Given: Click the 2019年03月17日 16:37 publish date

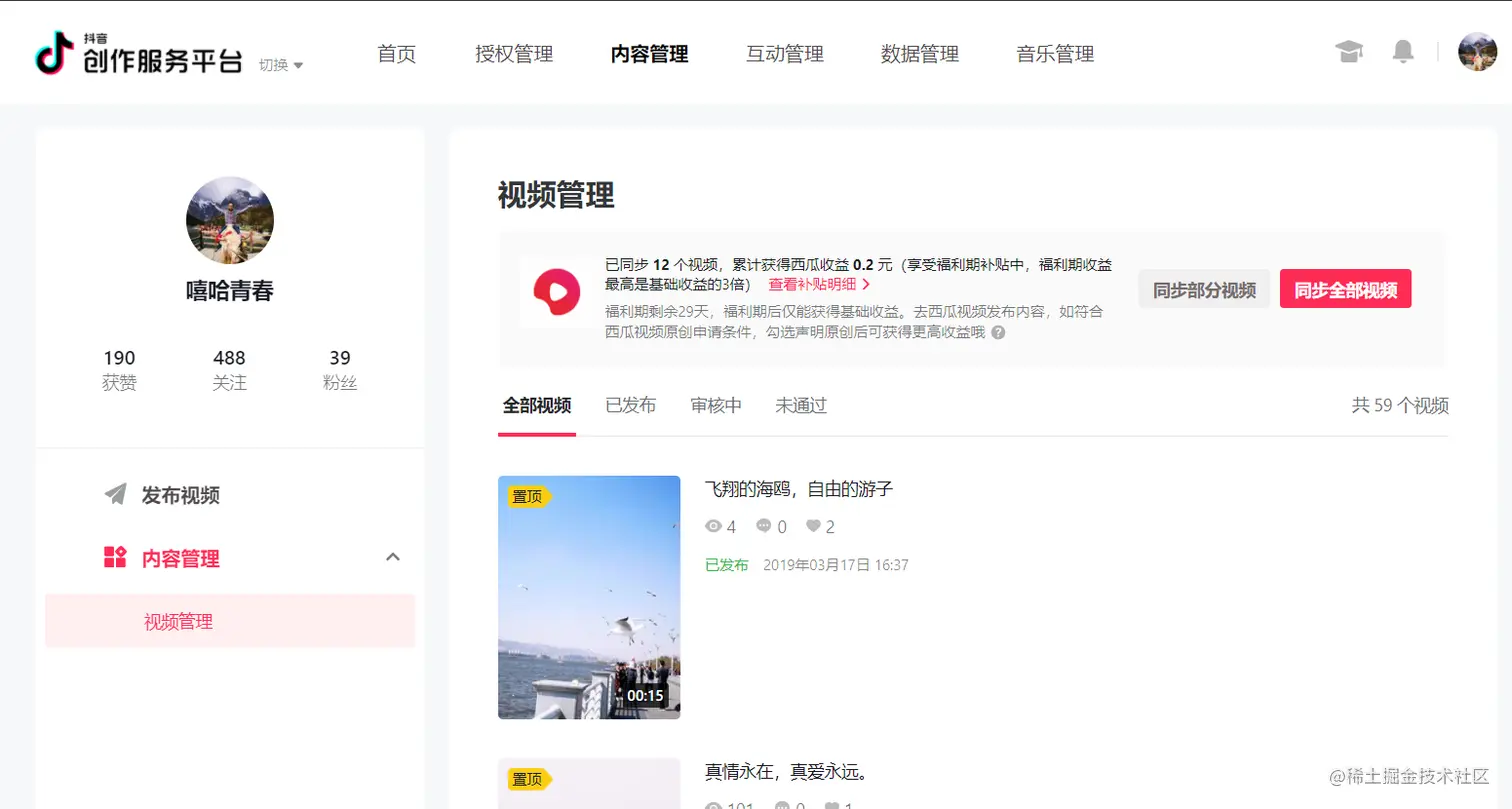Looking at the screenshot, I should [x=835, y=565].
